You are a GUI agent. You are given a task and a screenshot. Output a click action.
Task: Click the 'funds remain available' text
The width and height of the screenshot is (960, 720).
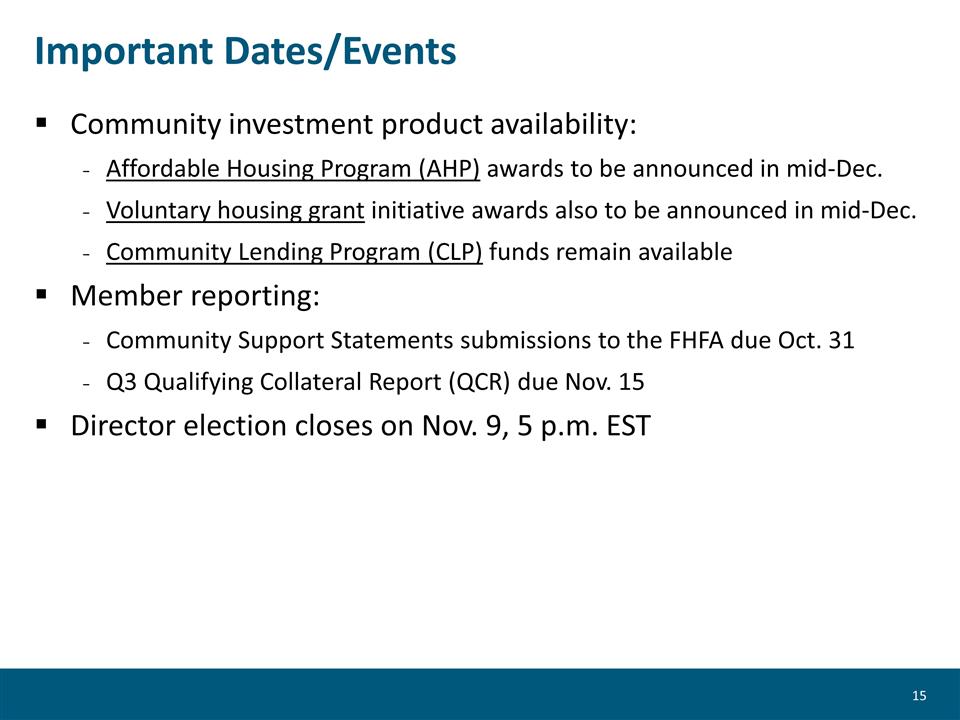(610, 252)
